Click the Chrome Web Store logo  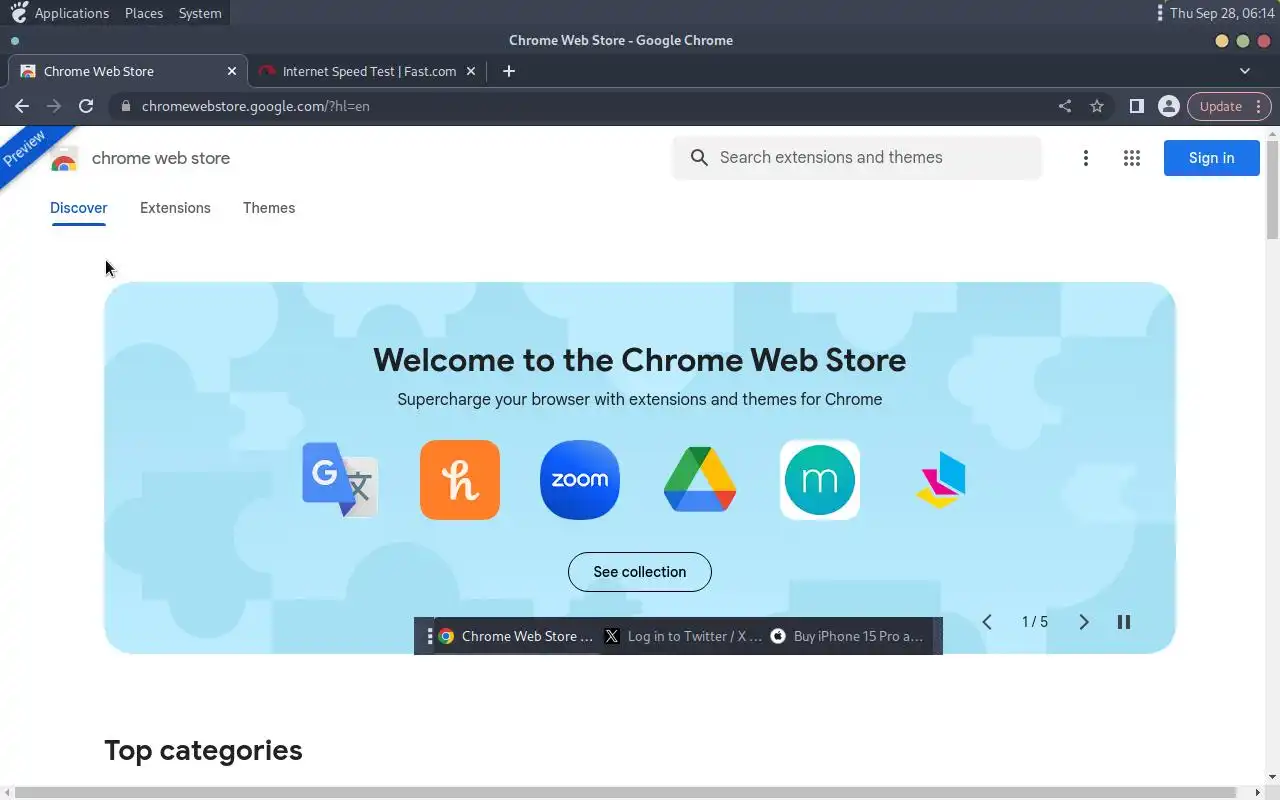[x=64, y=160]
